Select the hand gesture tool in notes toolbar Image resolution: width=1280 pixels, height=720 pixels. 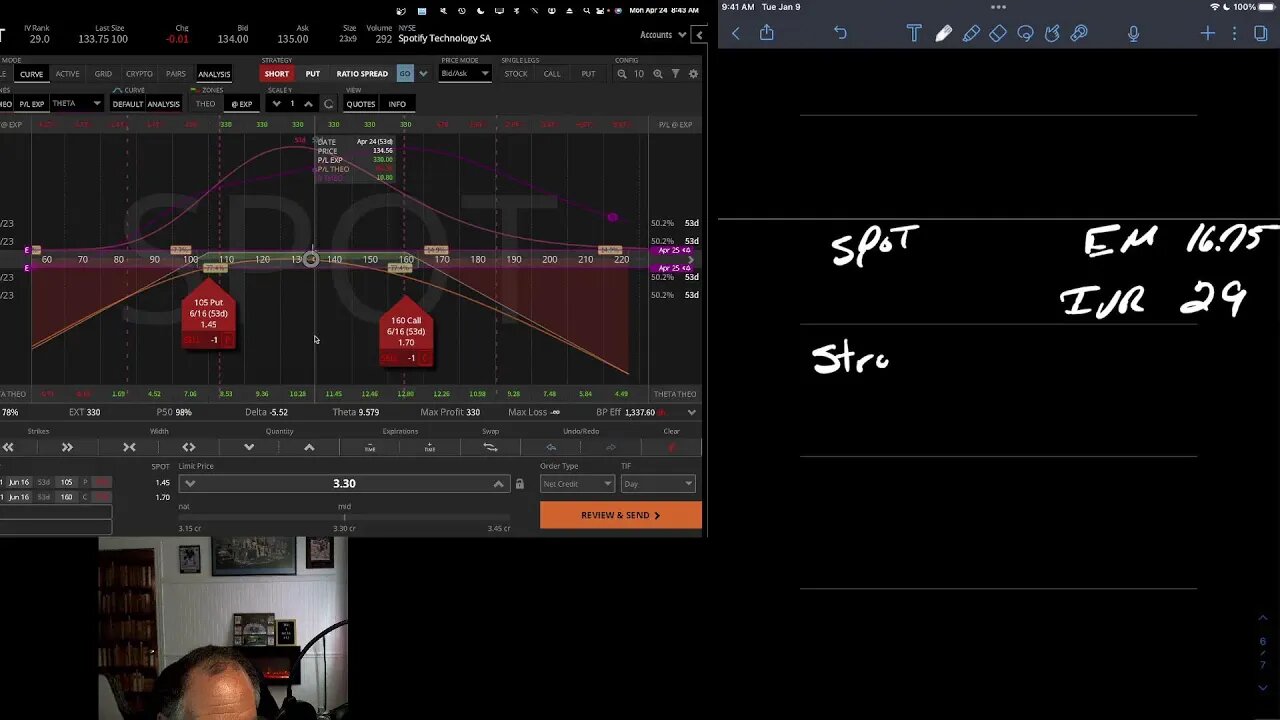(1052, 33)
